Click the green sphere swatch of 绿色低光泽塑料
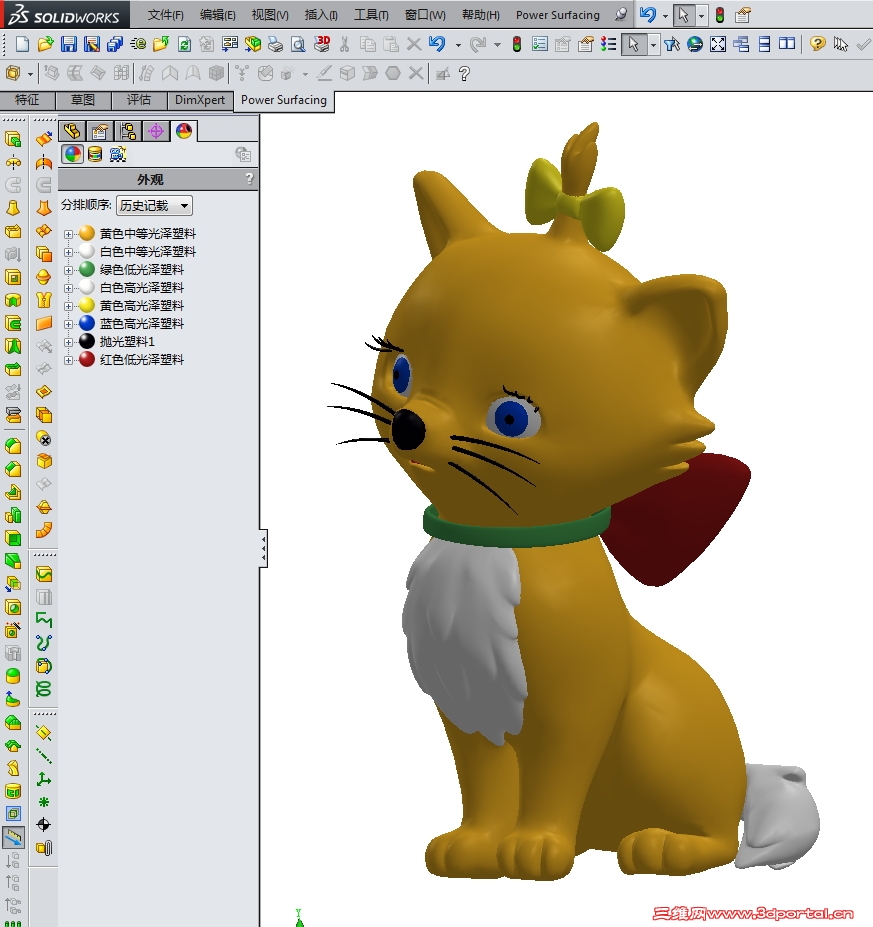Screen dimensions: 873x927 (85, 268)
